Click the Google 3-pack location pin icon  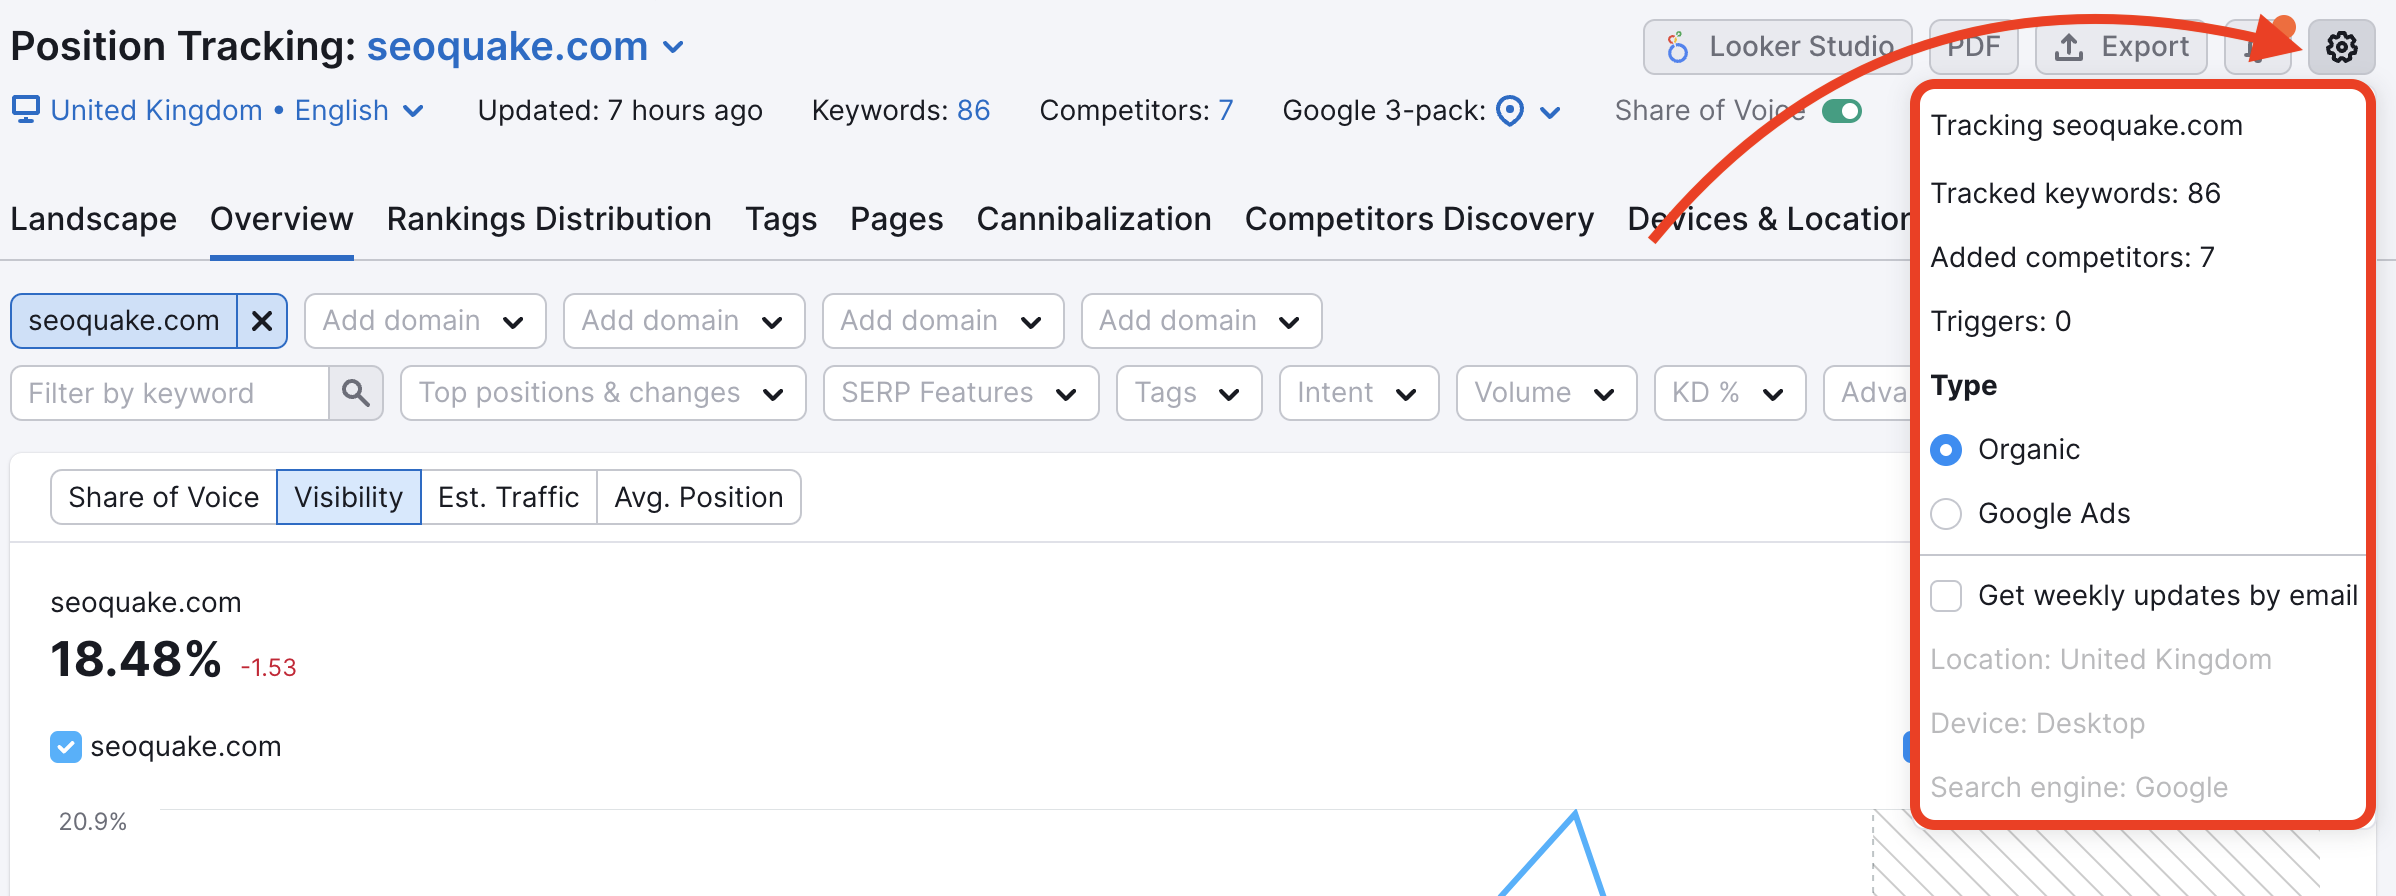pyautogui.click(x=1509, y=111)
